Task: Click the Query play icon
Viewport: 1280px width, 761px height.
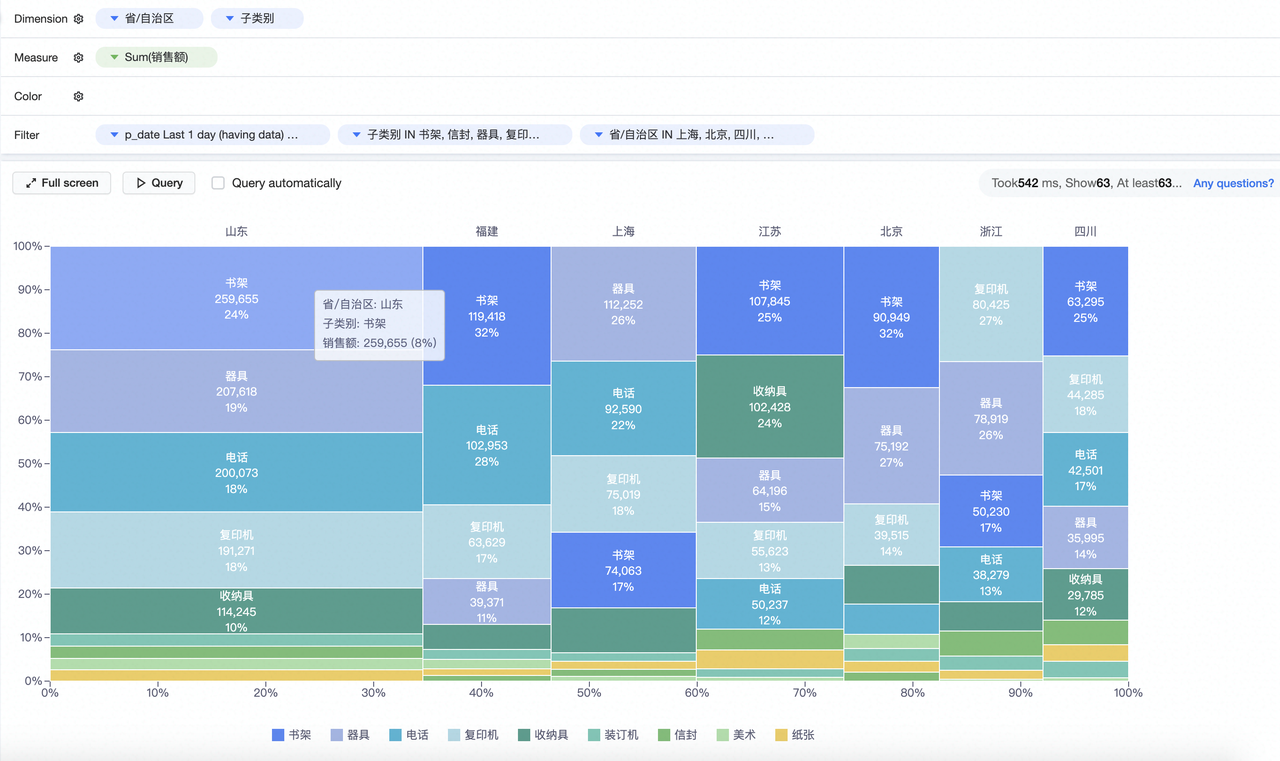Action: tap(141, 183)
